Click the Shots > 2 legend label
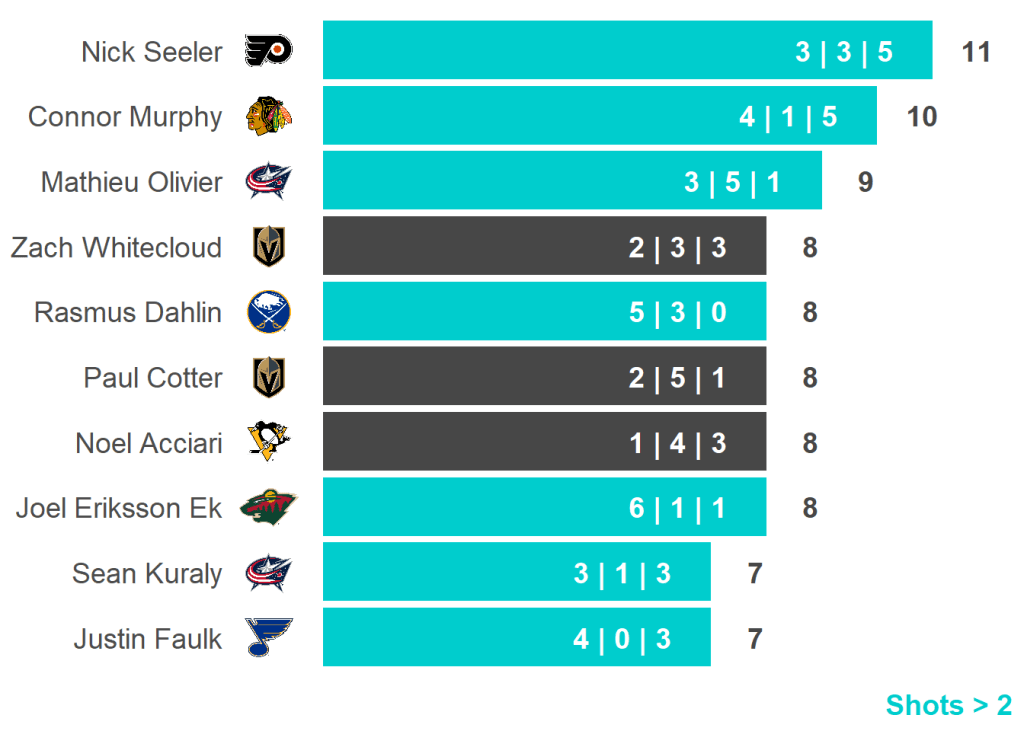1024x731 pixels. tap(948, 705)
